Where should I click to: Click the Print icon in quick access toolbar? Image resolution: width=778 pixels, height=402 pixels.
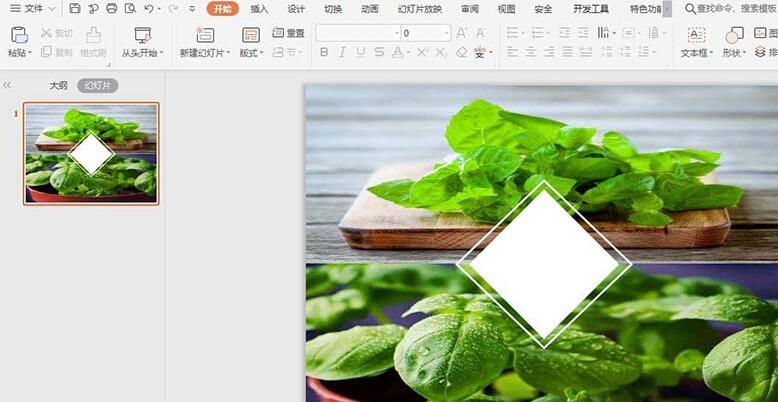(x=112, y=8)
